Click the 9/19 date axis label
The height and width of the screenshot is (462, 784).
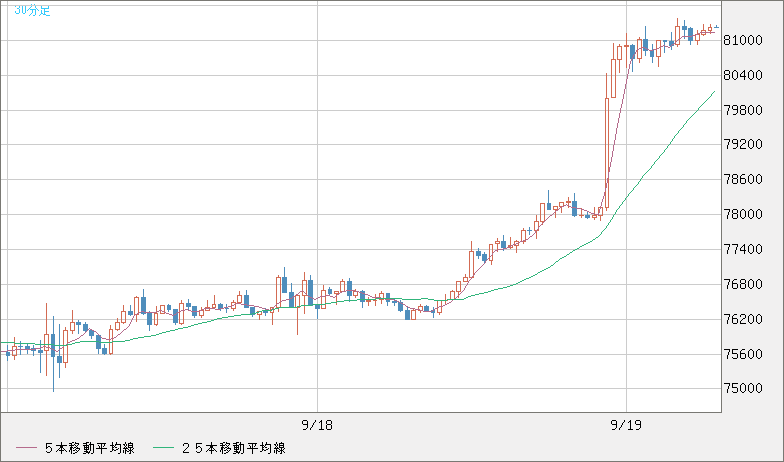(626, 426)
